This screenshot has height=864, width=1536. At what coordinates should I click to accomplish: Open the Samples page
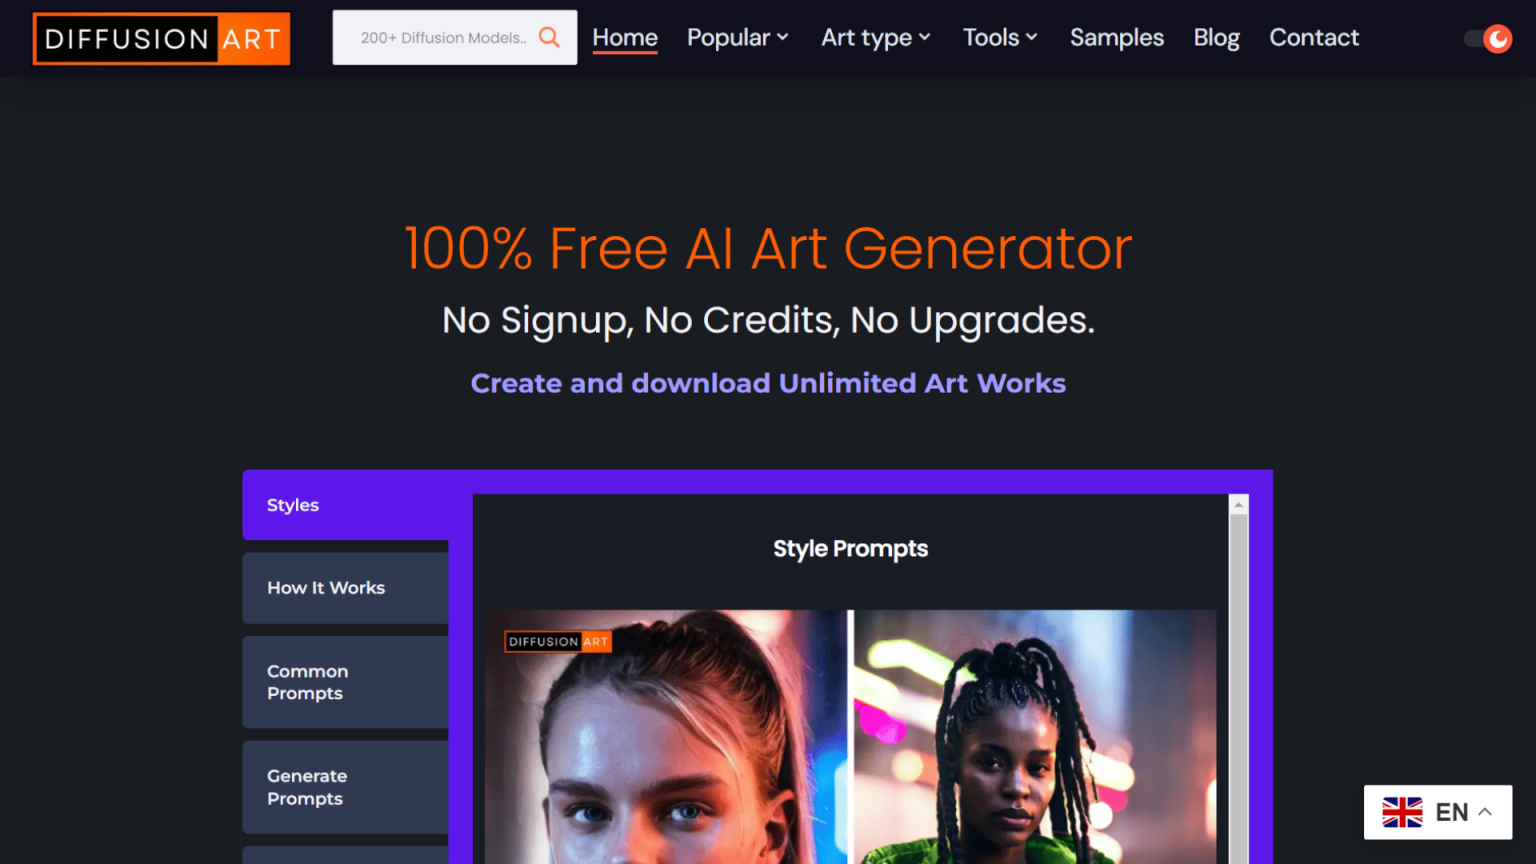(x=1117, y=38)
